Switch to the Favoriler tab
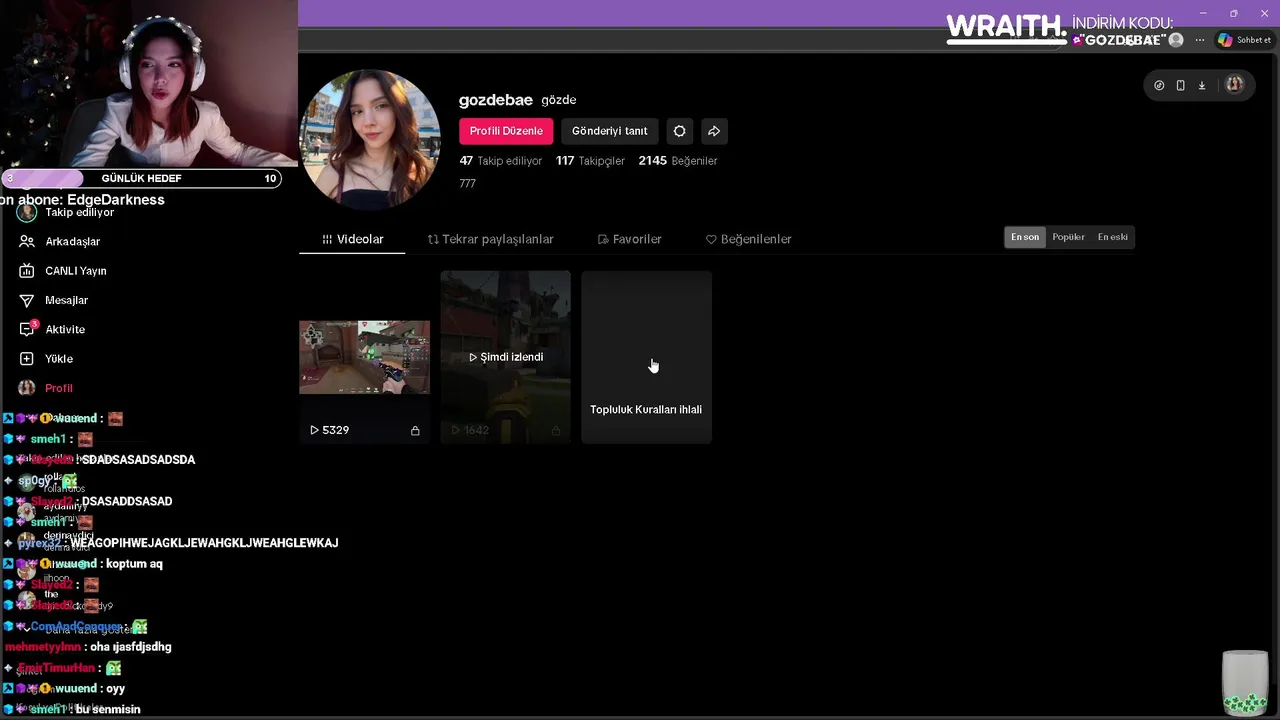The width and height of the screenshot is (1280, 720). pos(629,239)
